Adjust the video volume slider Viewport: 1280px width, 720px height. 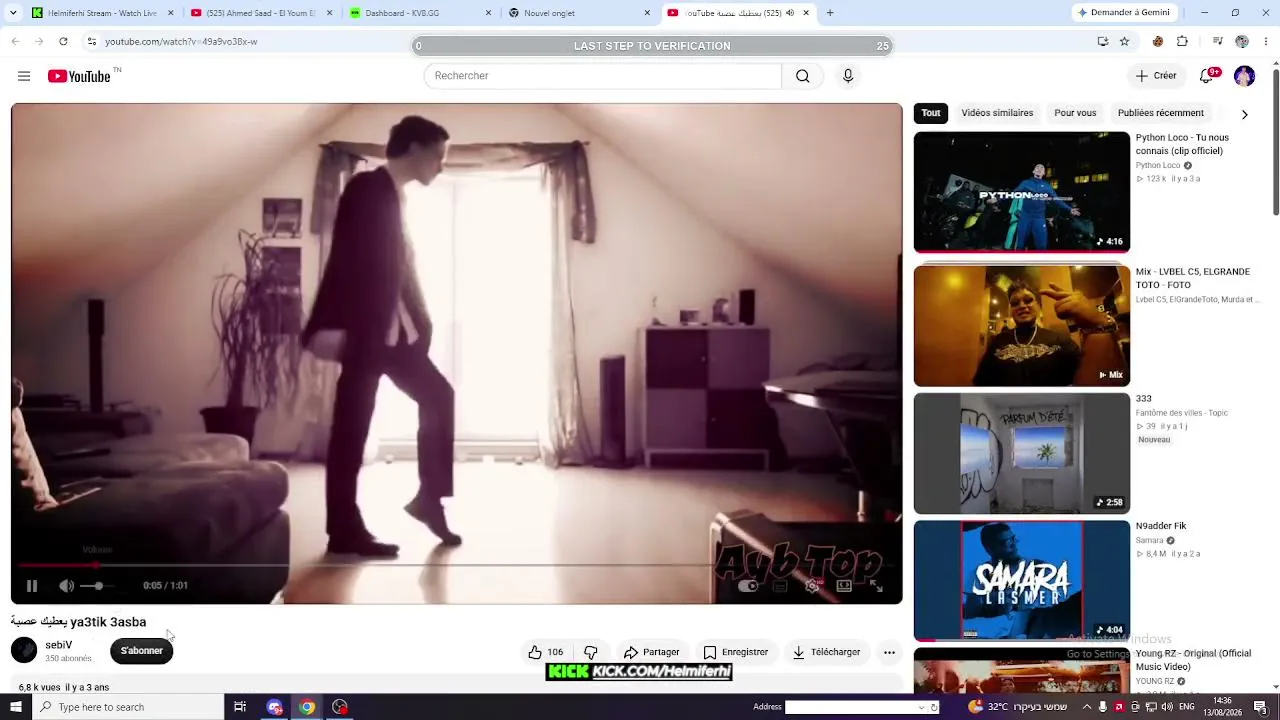(98, 586)
